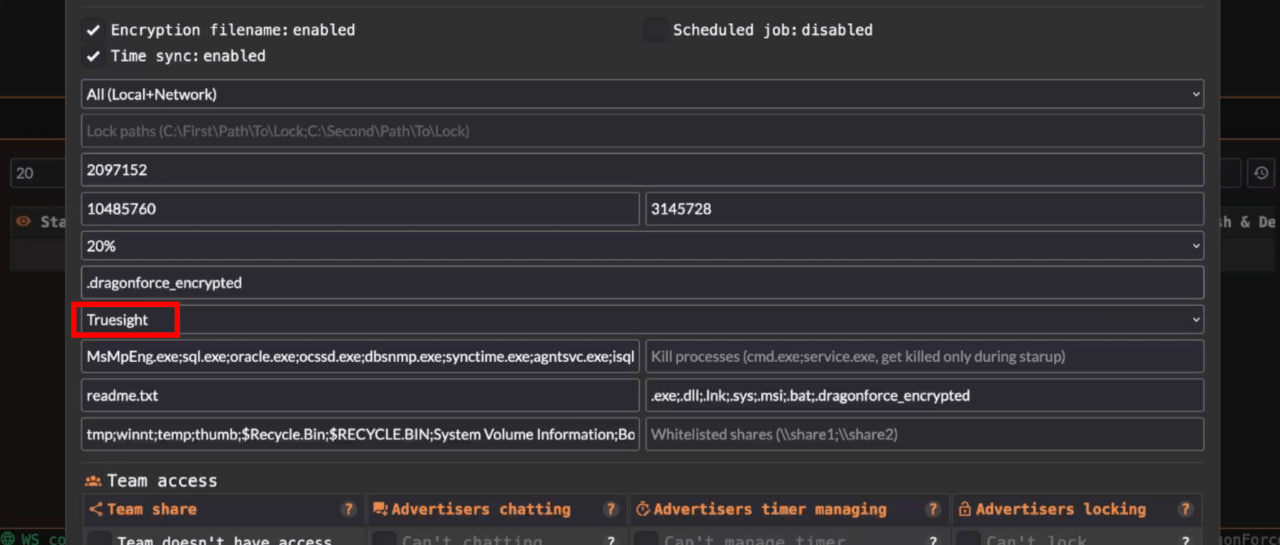
Task: Enable the Scheduled job checkbox
Action: pos(655,30)
